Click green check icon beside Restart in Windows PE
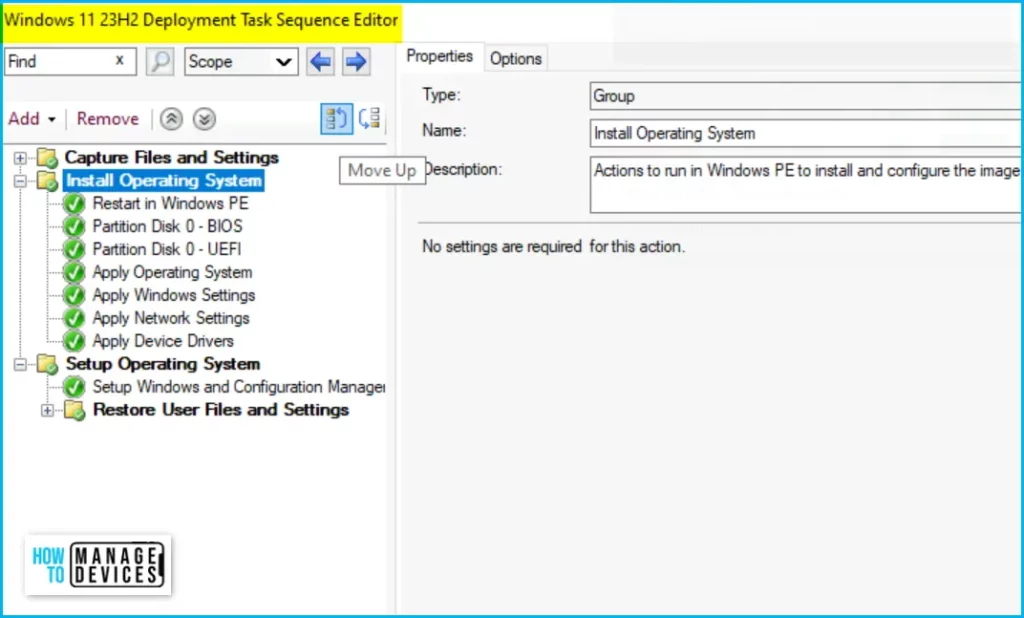This screenshot has height=618, width=1024. [x=74, y=204]
